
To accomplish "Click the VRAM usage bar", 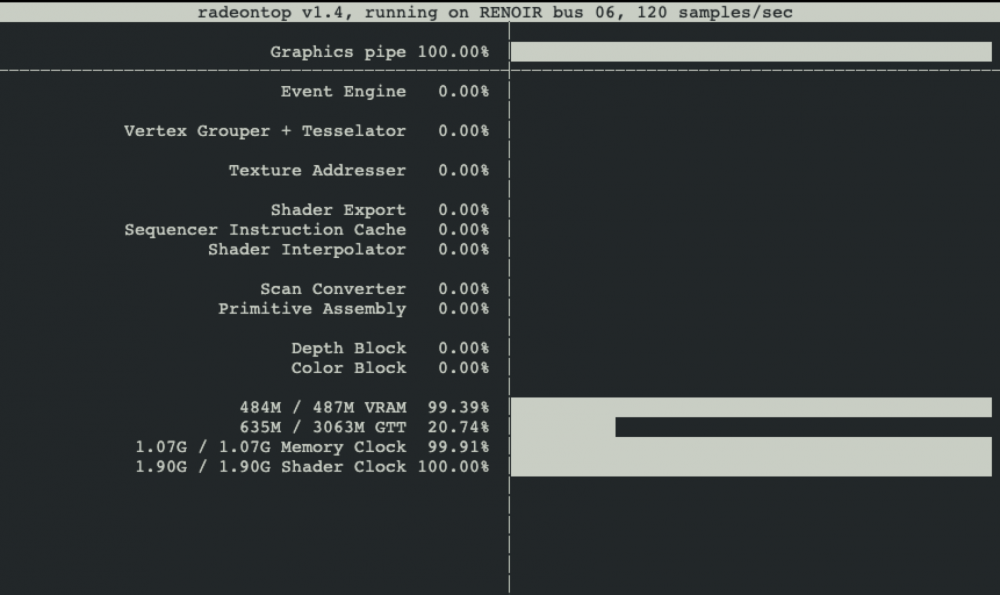I will point(751,408).
